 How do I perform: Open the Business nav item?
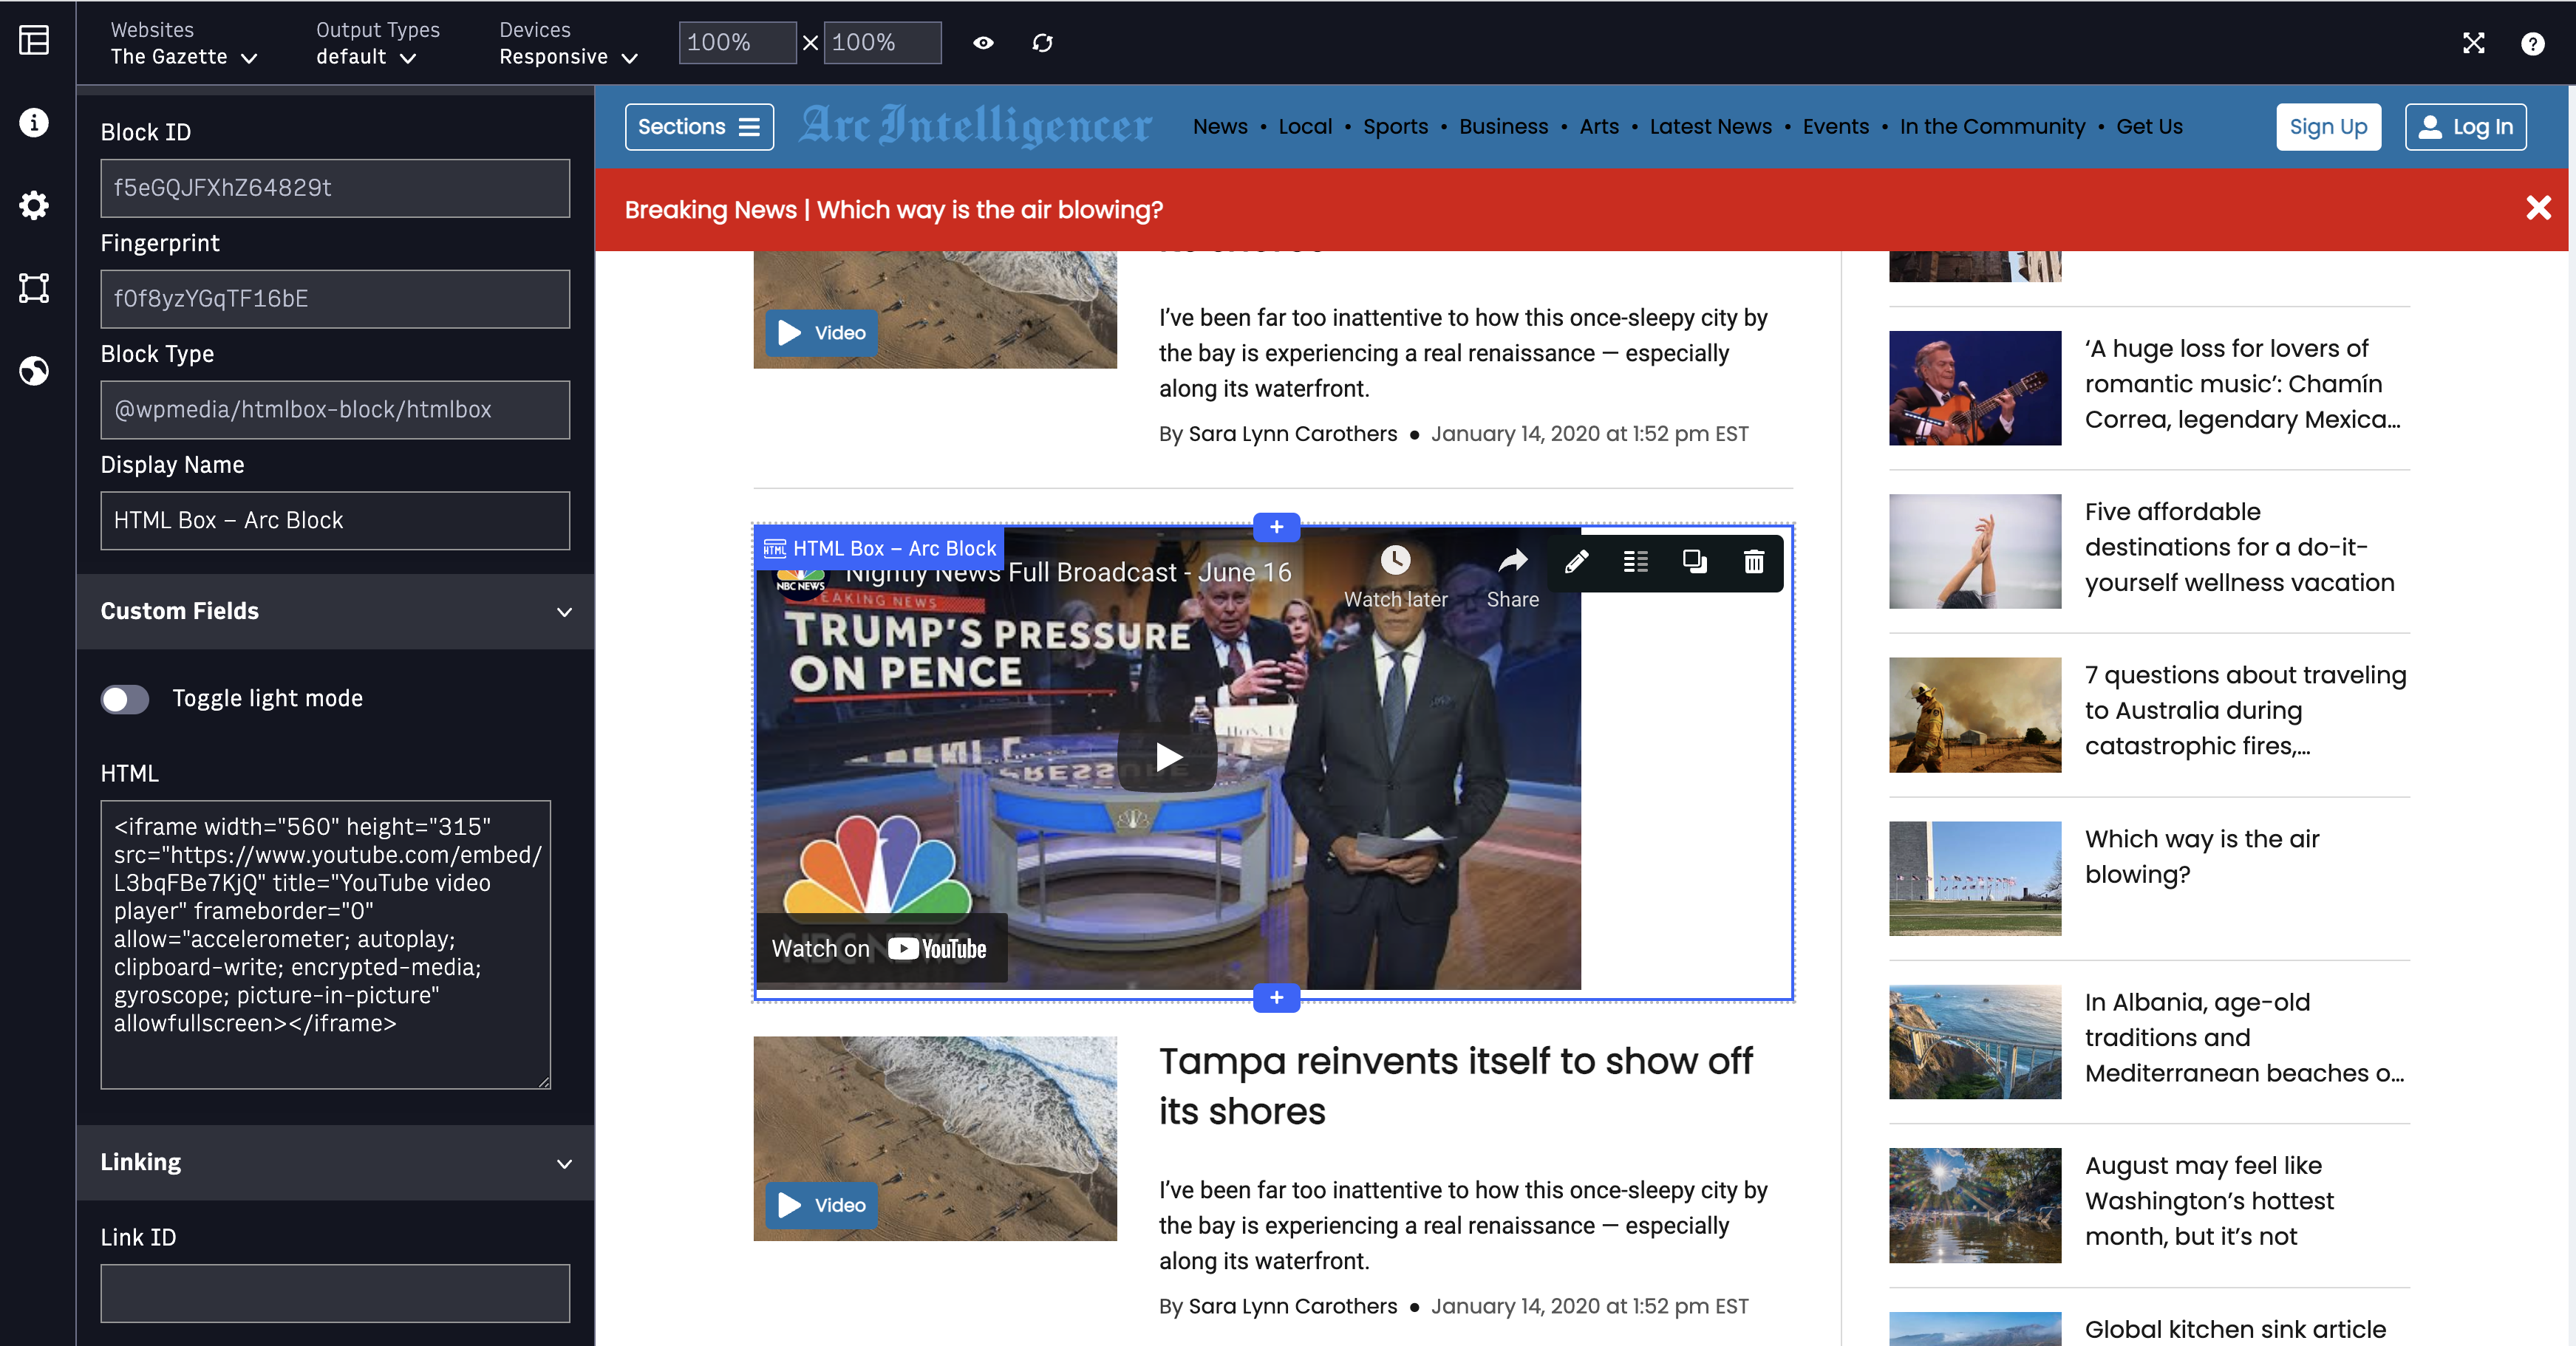coord(1503,127)
